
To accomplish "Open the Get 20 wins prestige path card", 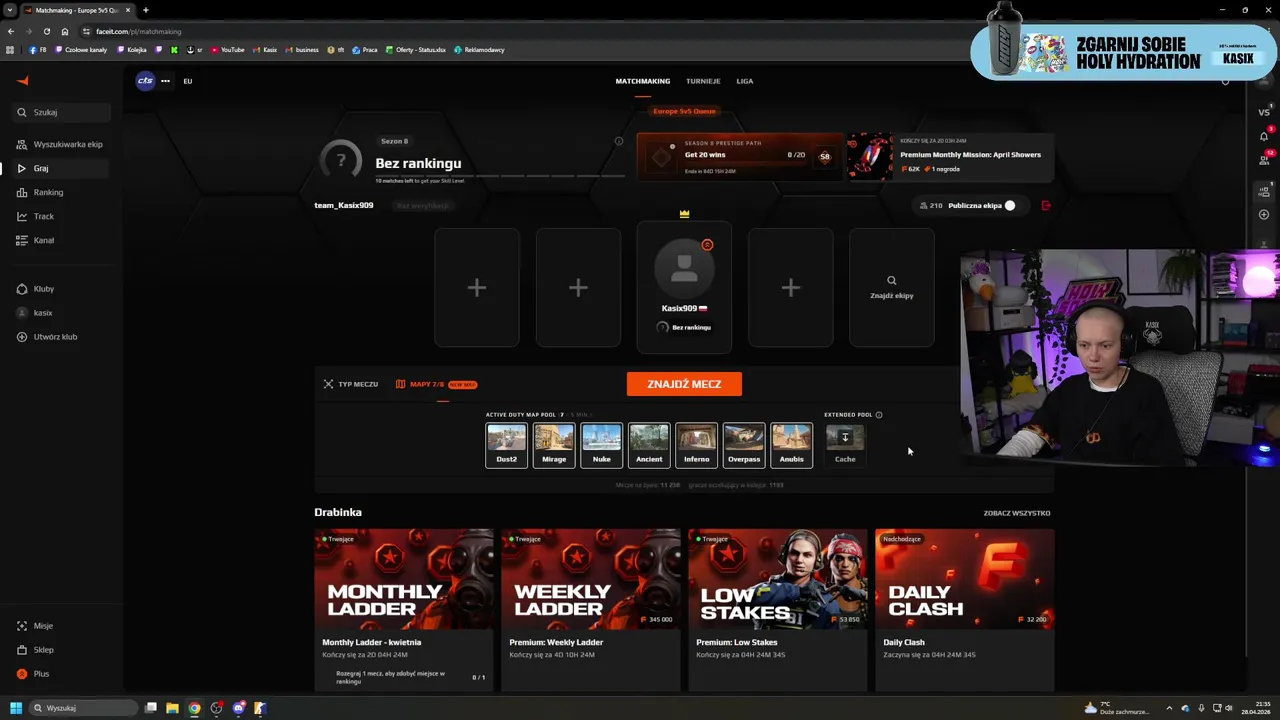I will (x=740, y=157).
